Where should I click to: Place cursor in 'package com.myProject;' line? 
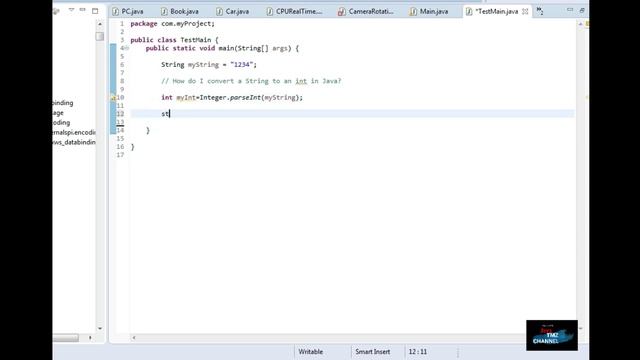172,24
